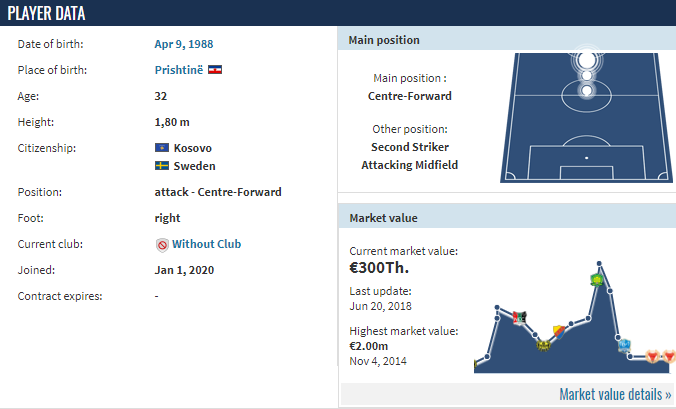
Task: Click the Without Club shield icon
Action: 162,245
